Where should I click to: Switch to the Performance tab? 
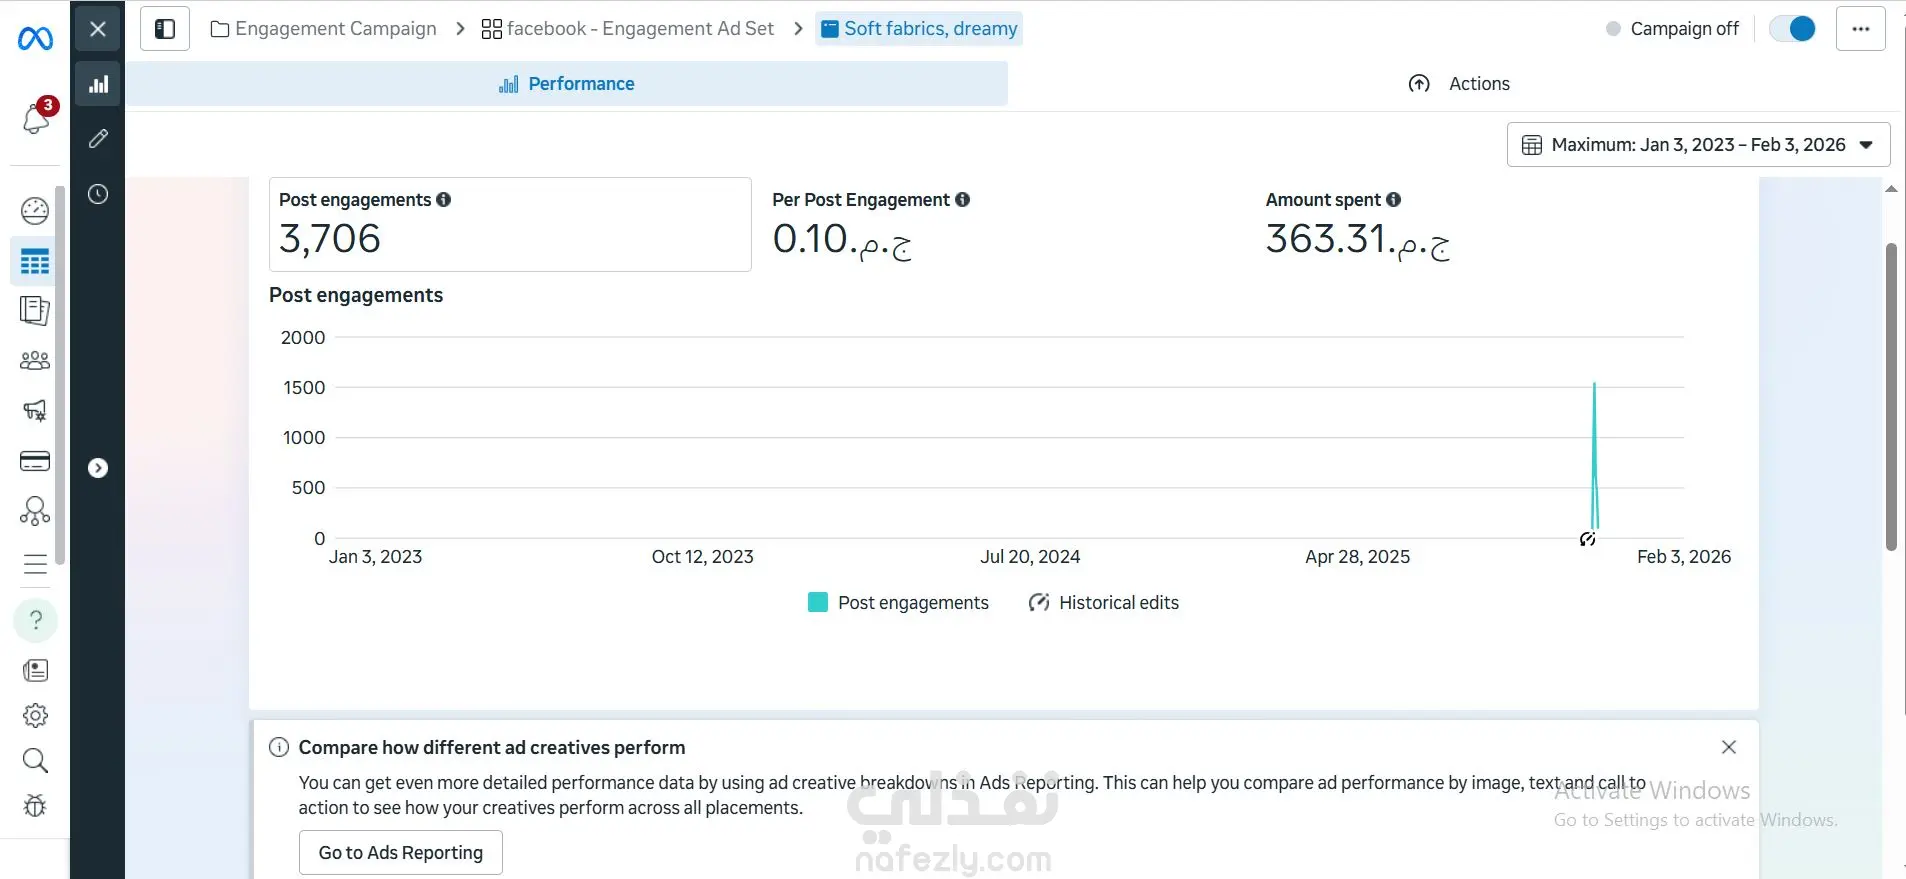click(567, 84)
